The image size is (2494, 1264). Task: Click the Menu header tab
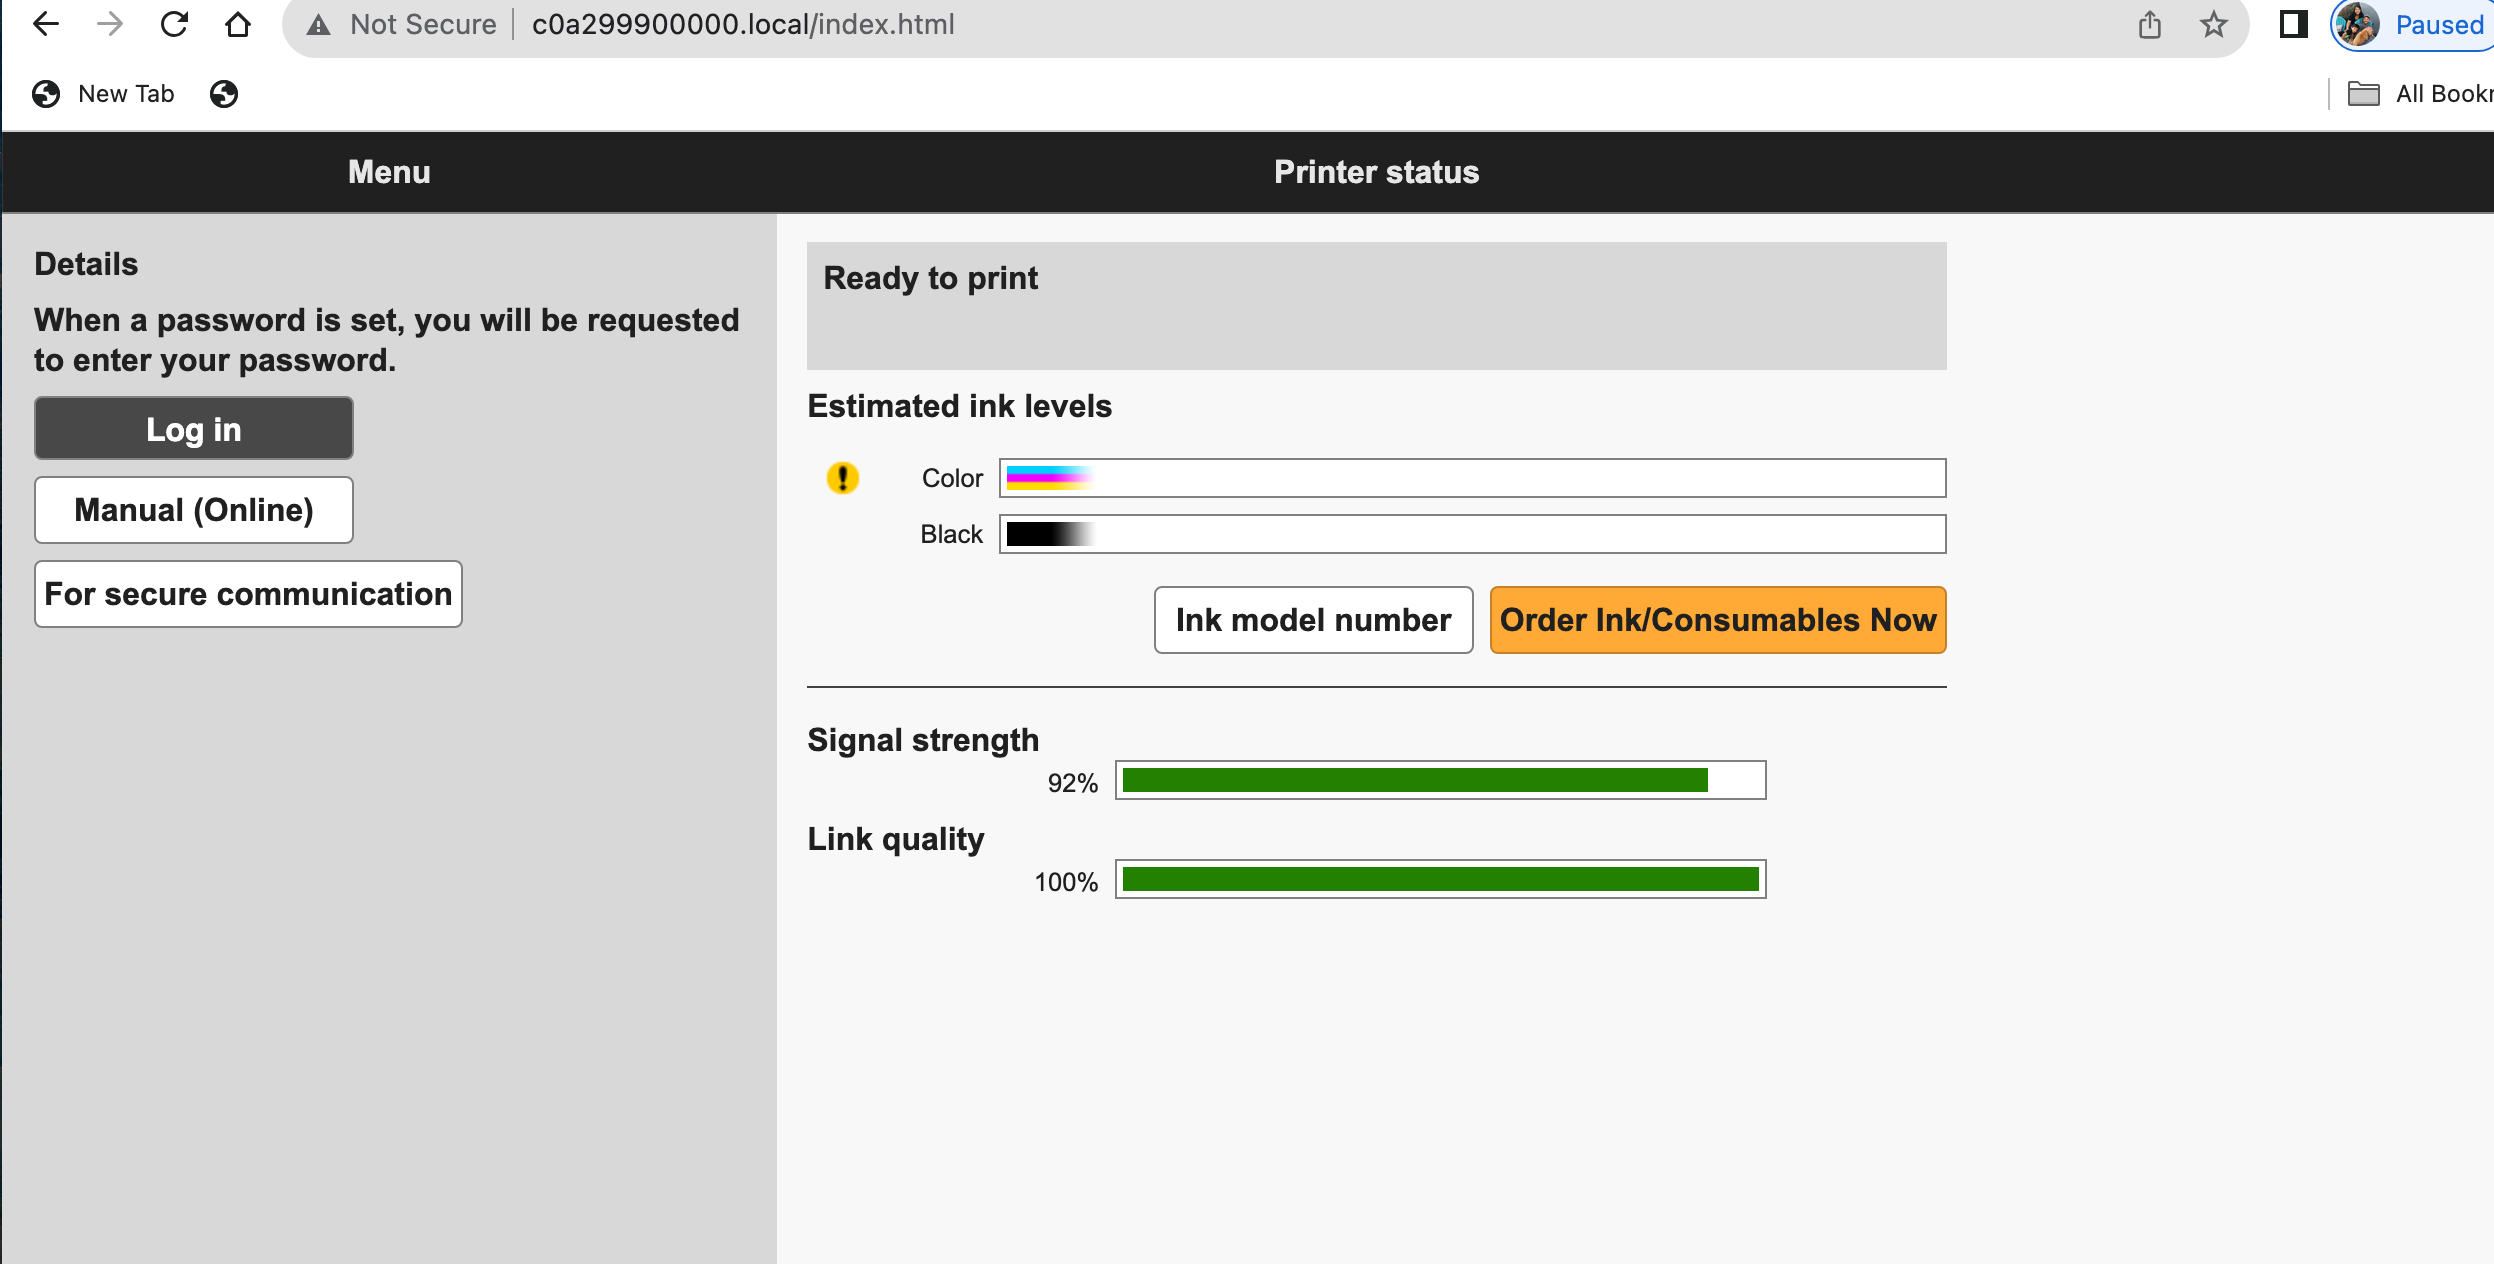[389, 172]
